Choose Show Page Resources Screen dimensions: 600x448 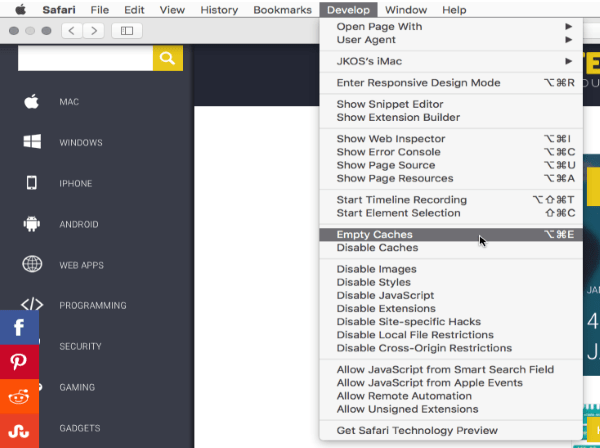point(451,178)
